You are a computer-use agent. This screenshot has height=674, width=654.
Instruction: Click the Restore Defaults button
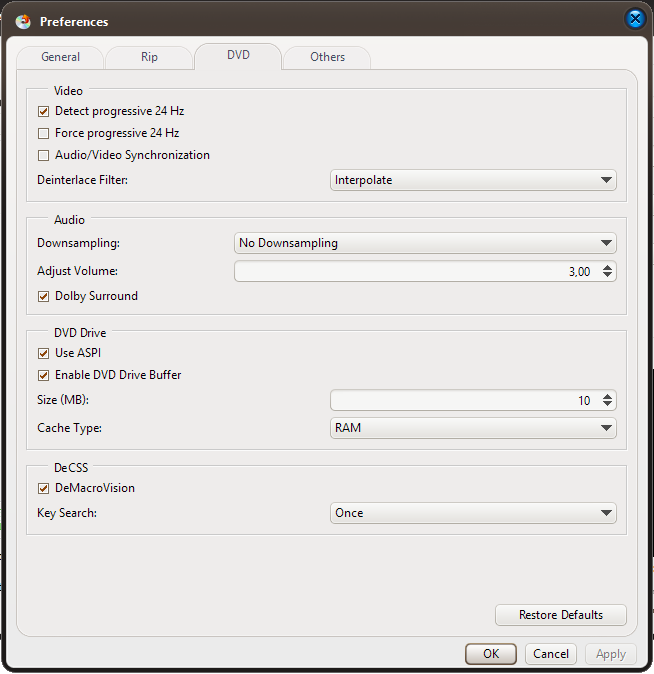click(561, 615)
